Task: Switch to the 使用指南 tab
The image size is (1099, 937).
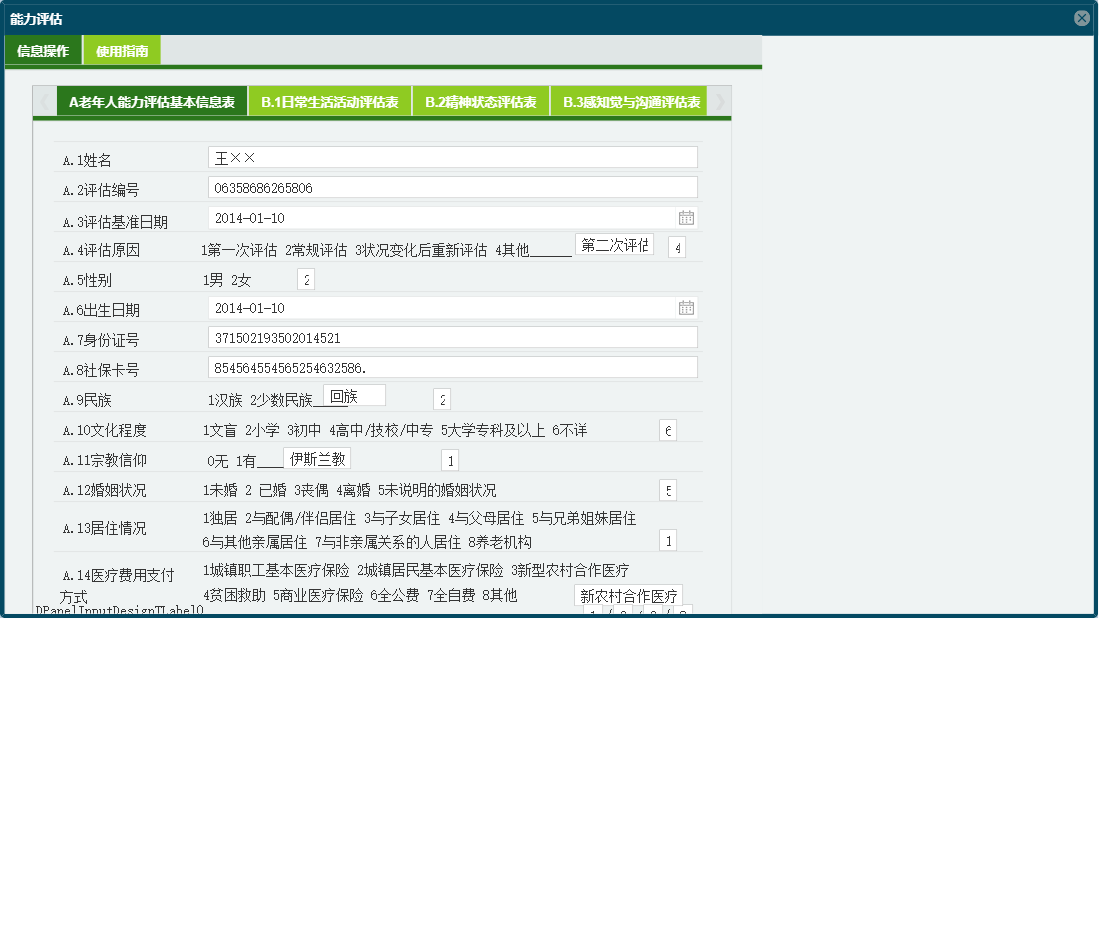Action: [x=119, y=49]
